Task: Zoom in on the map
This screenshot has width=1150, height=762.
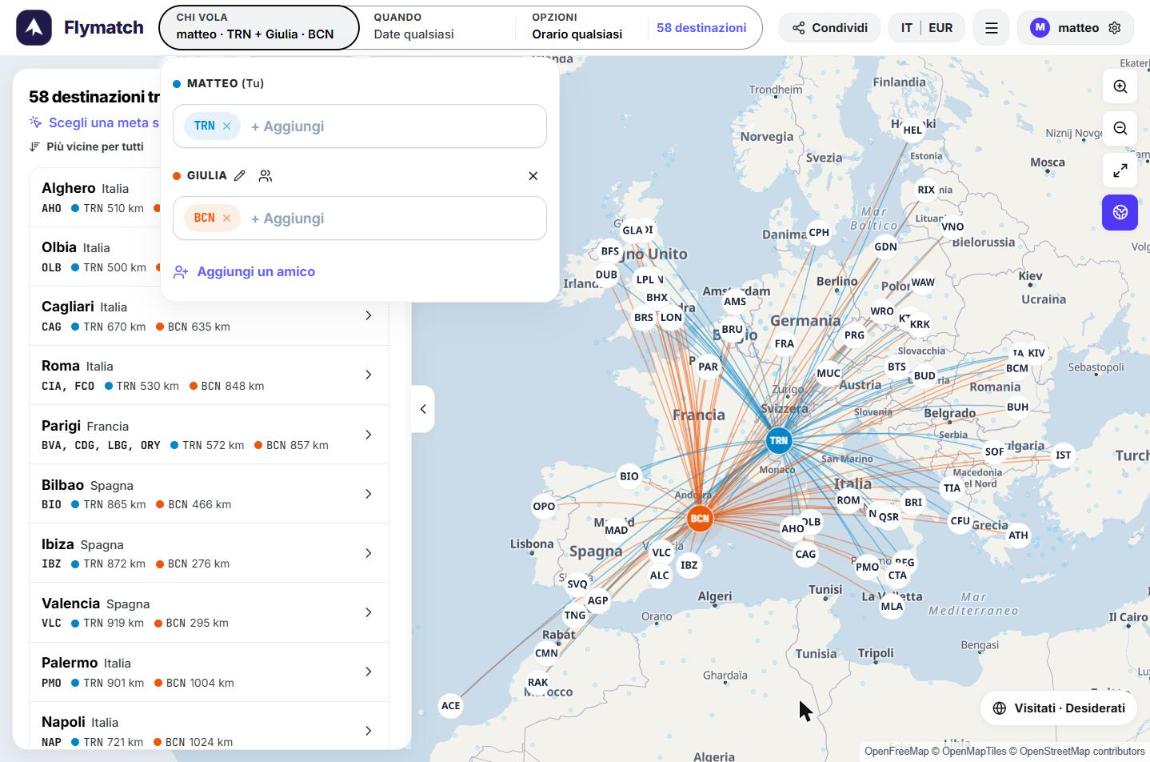Action: click(1120, 87)
